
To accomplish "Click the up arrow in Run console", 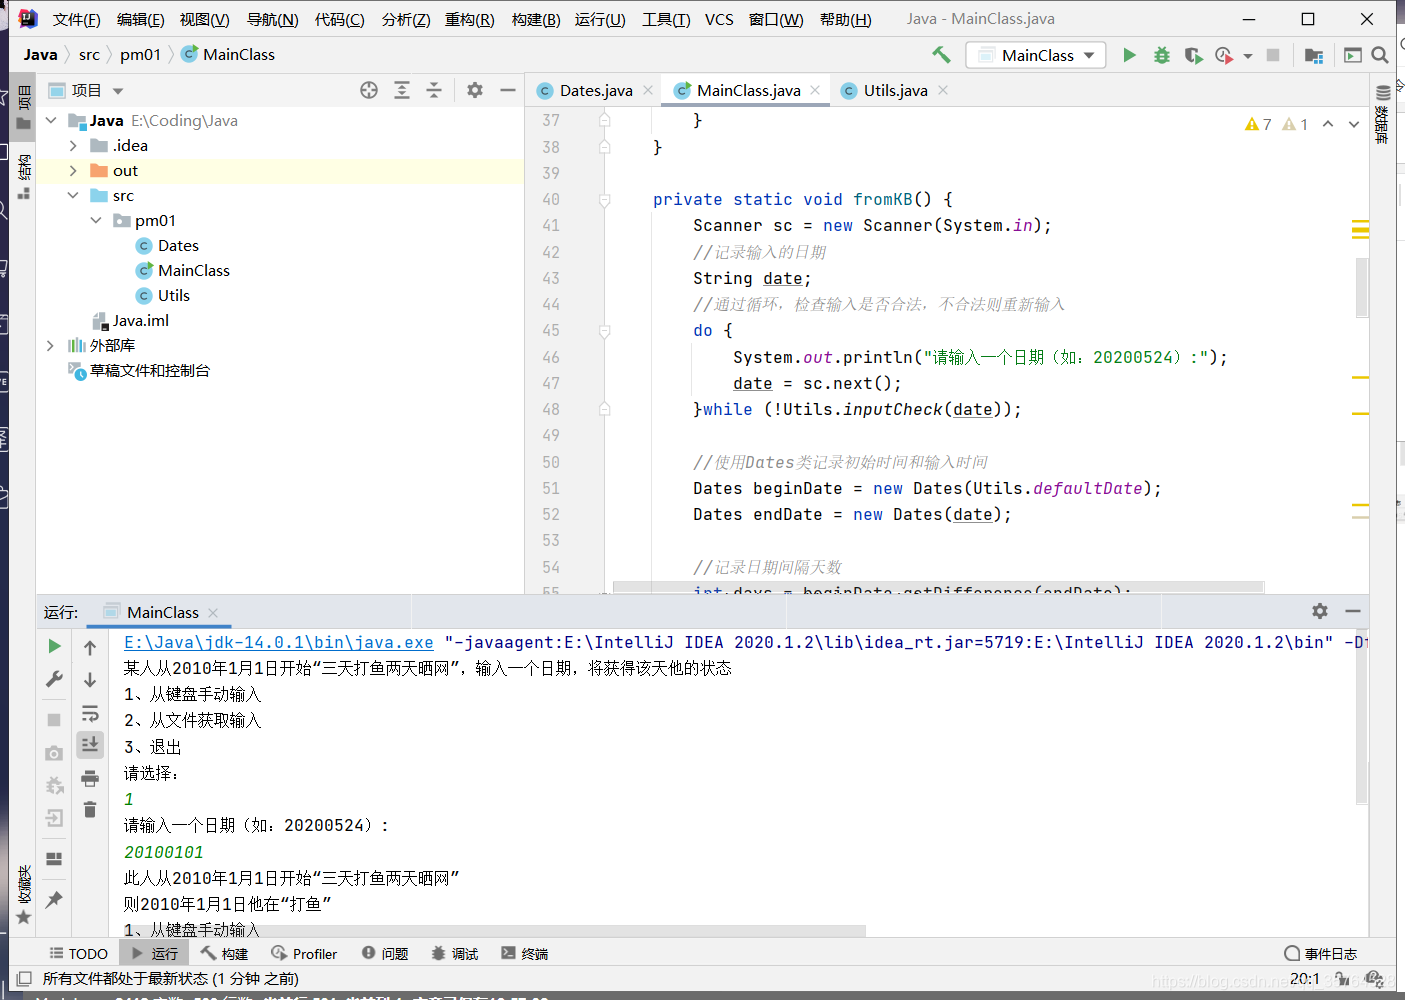I will pyautogui.click(x=90, y=648).
